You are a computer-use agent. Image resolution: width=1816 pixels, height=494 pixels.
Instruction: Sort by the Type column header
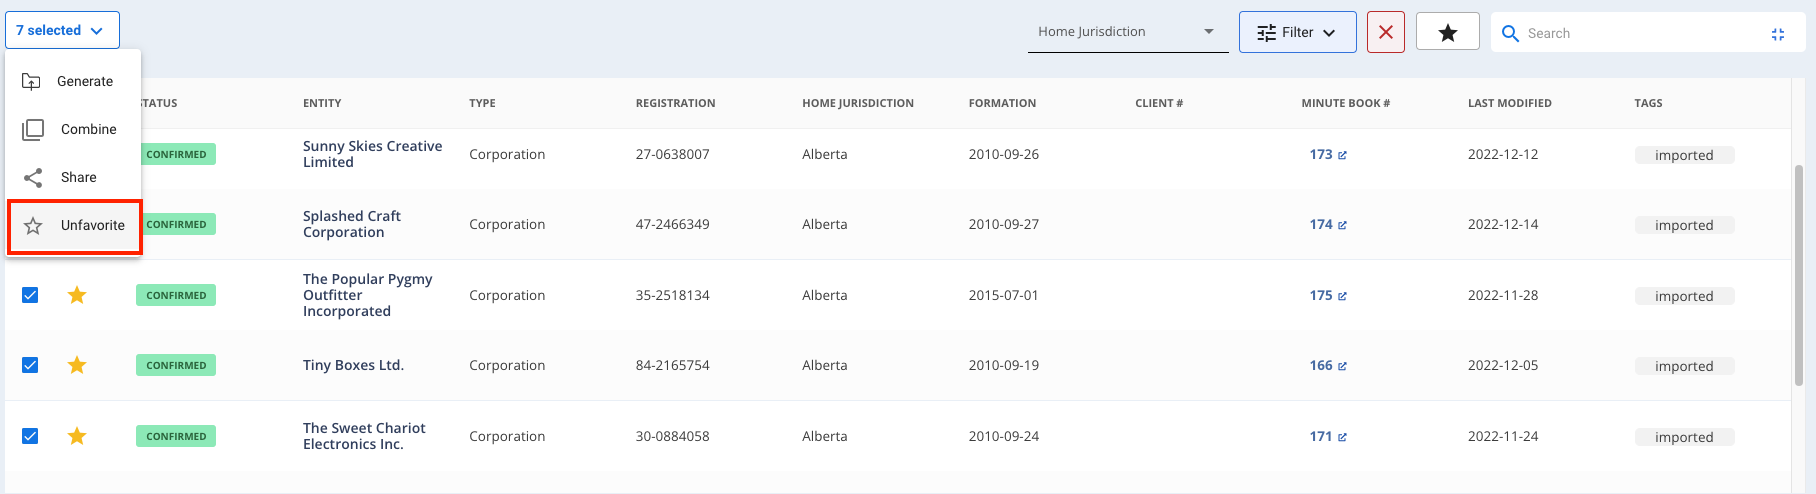tap(482, 103)
